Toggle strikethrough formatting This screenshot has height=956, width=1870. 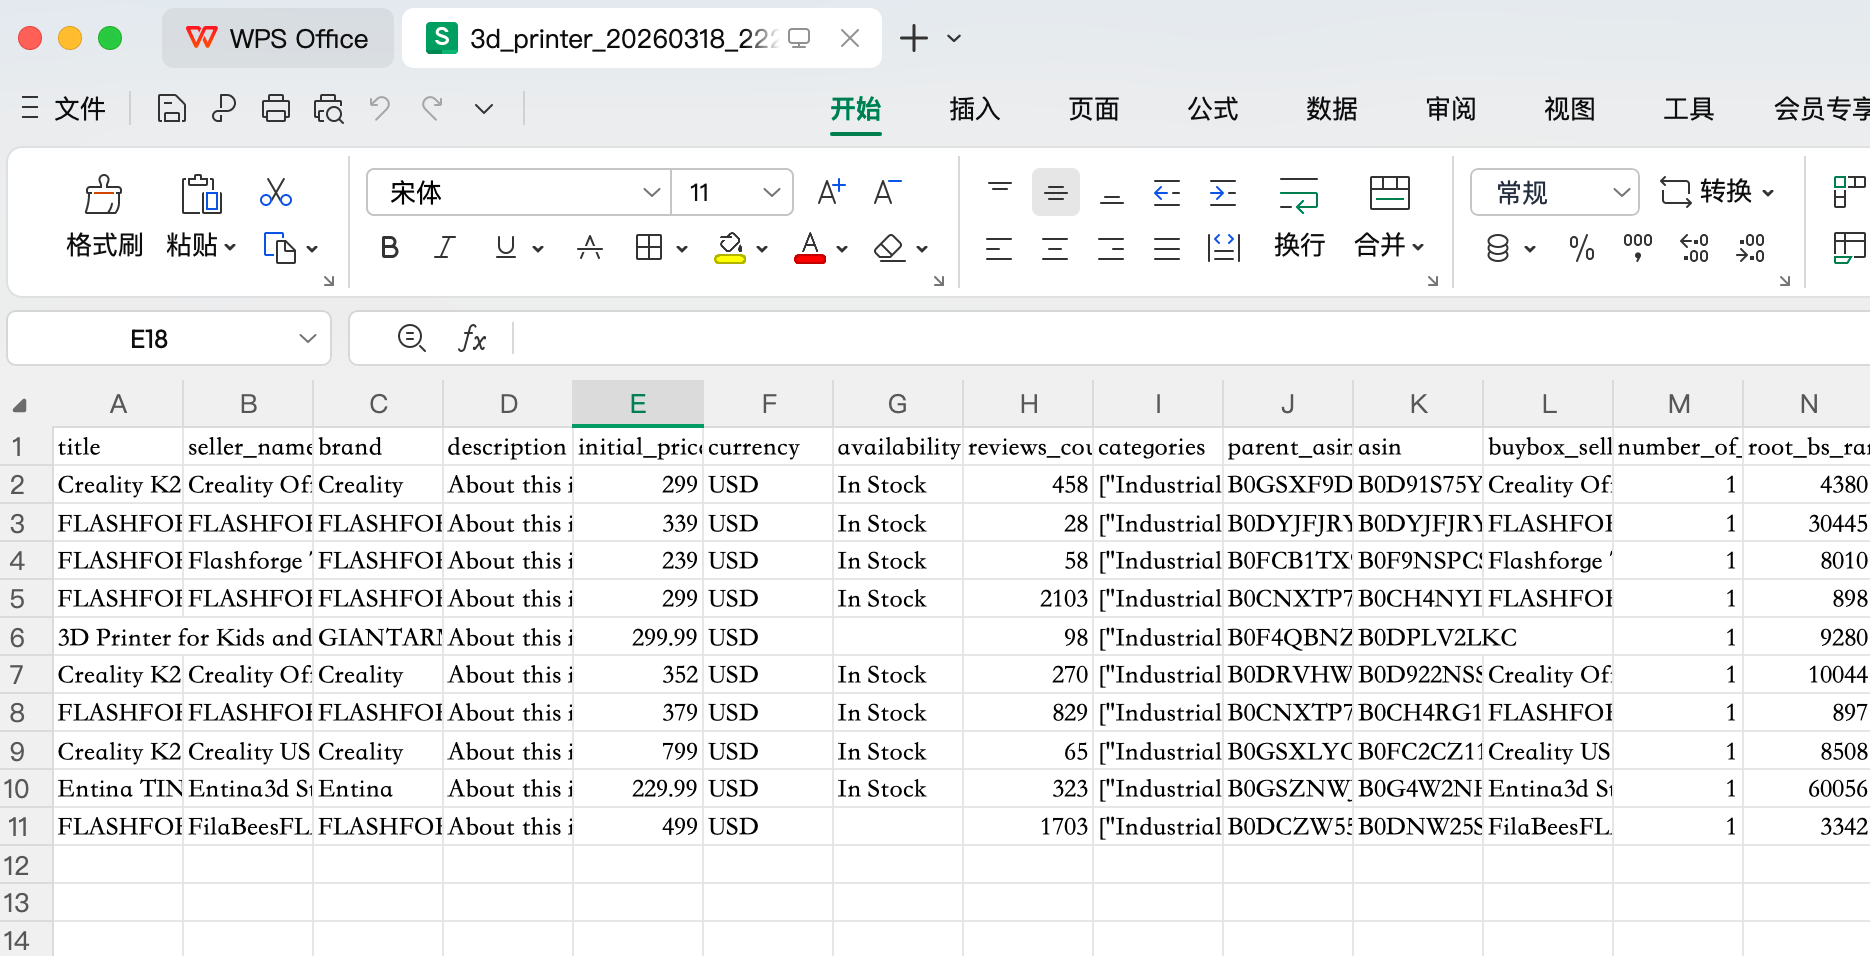pyautogui.click(x=590, y=248)
